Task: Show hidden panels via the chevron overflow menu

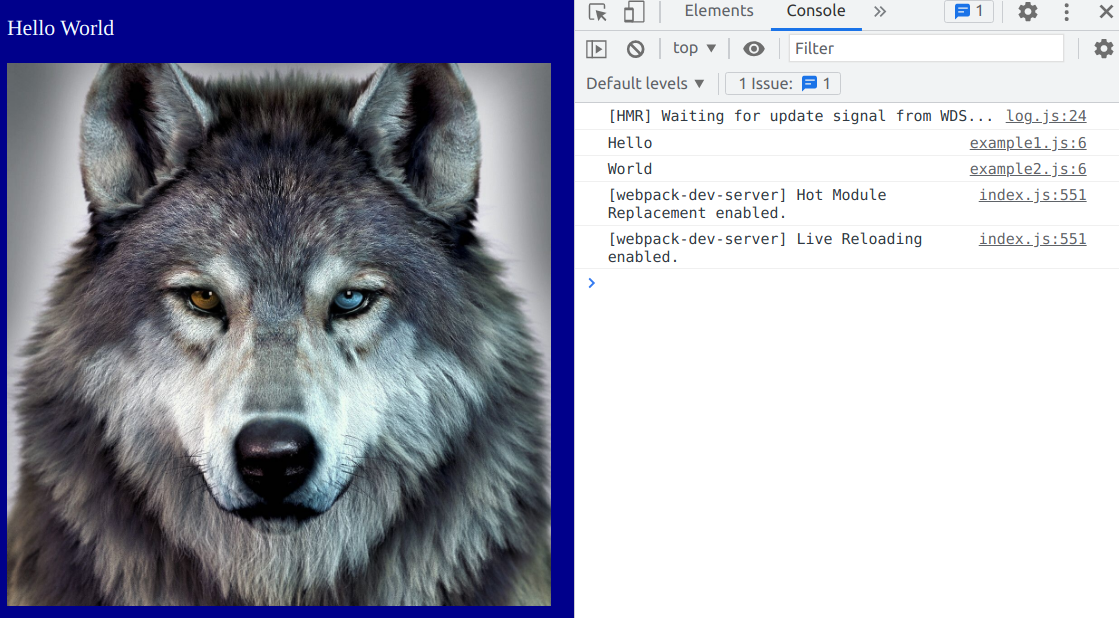Action: point(879,11)
